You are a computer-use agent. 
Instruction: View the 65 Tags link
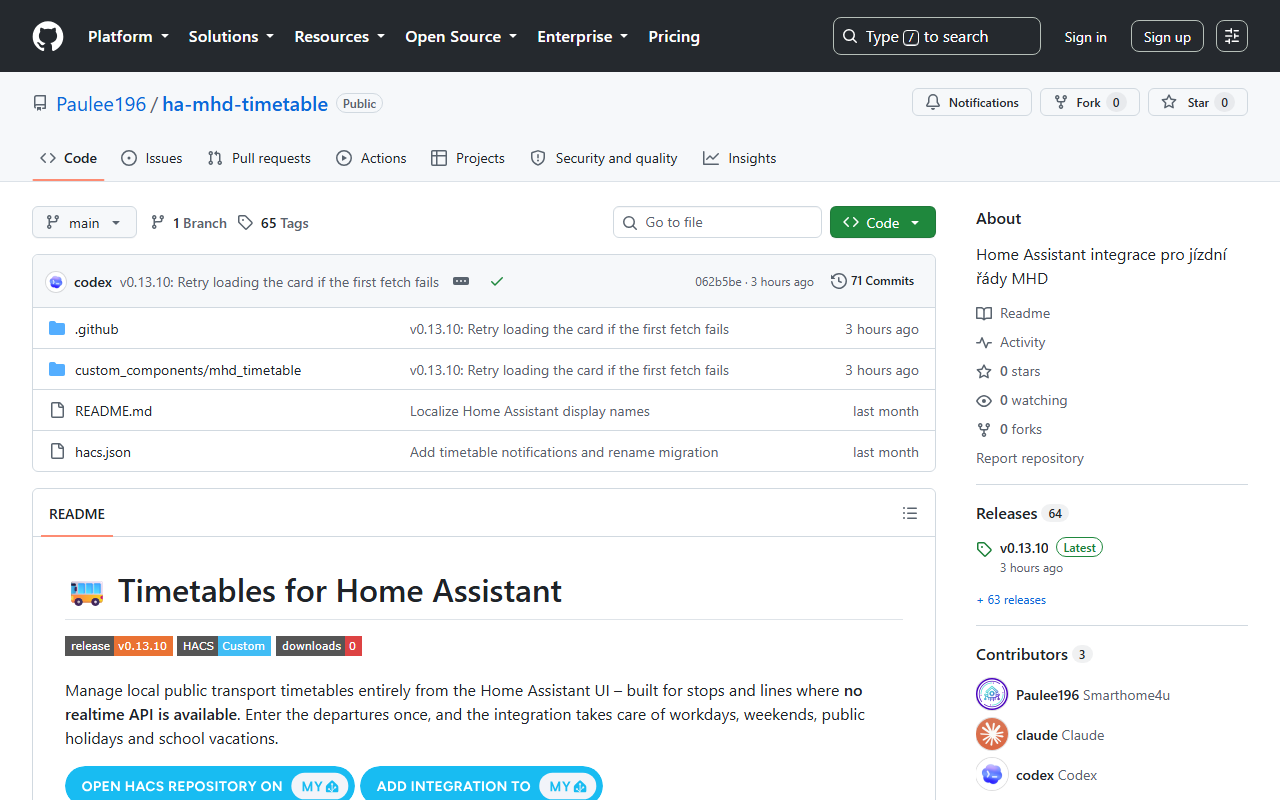tap(273, 223)
